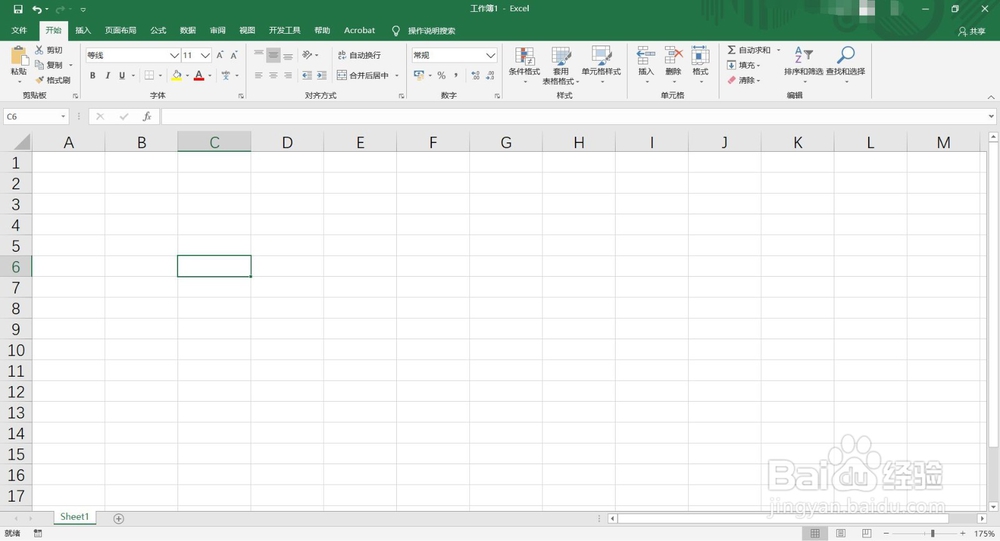Switch to Formulas (公式) tab
The image size is (1000, 541).
pyautogui.click(x=158, y=31)
